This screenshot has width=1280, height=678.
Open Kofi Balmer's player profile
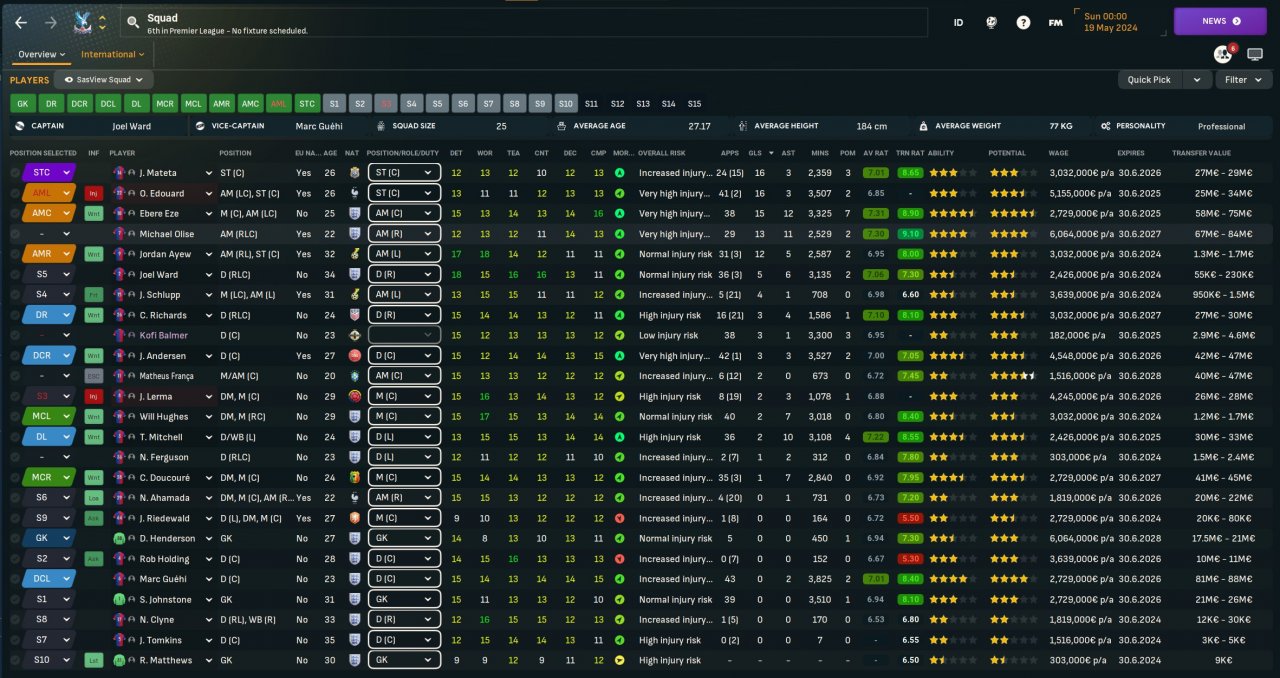click(163, 335)
